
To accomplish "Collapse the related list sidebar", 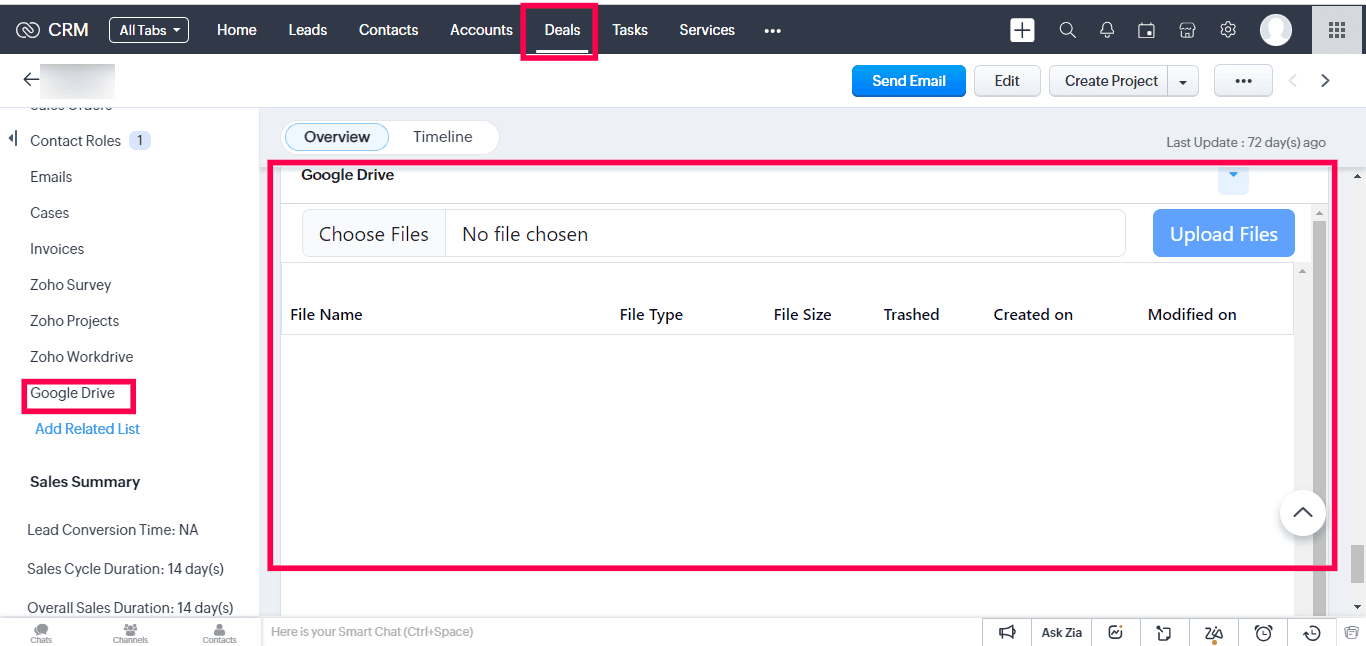I will [x=13, y=138].
